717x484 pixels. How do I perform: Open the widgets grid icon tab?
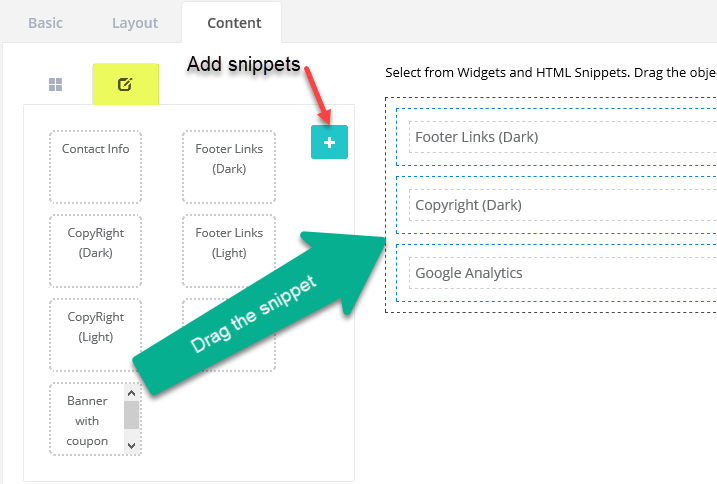pos(55,84)
